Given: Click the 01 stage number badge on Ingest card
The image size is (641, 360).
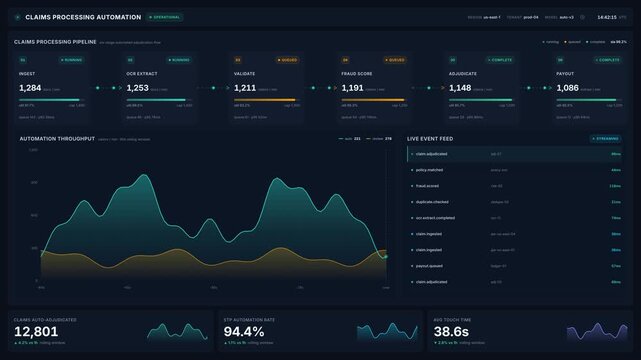Looking at the screenshot, I should [23, 60].
